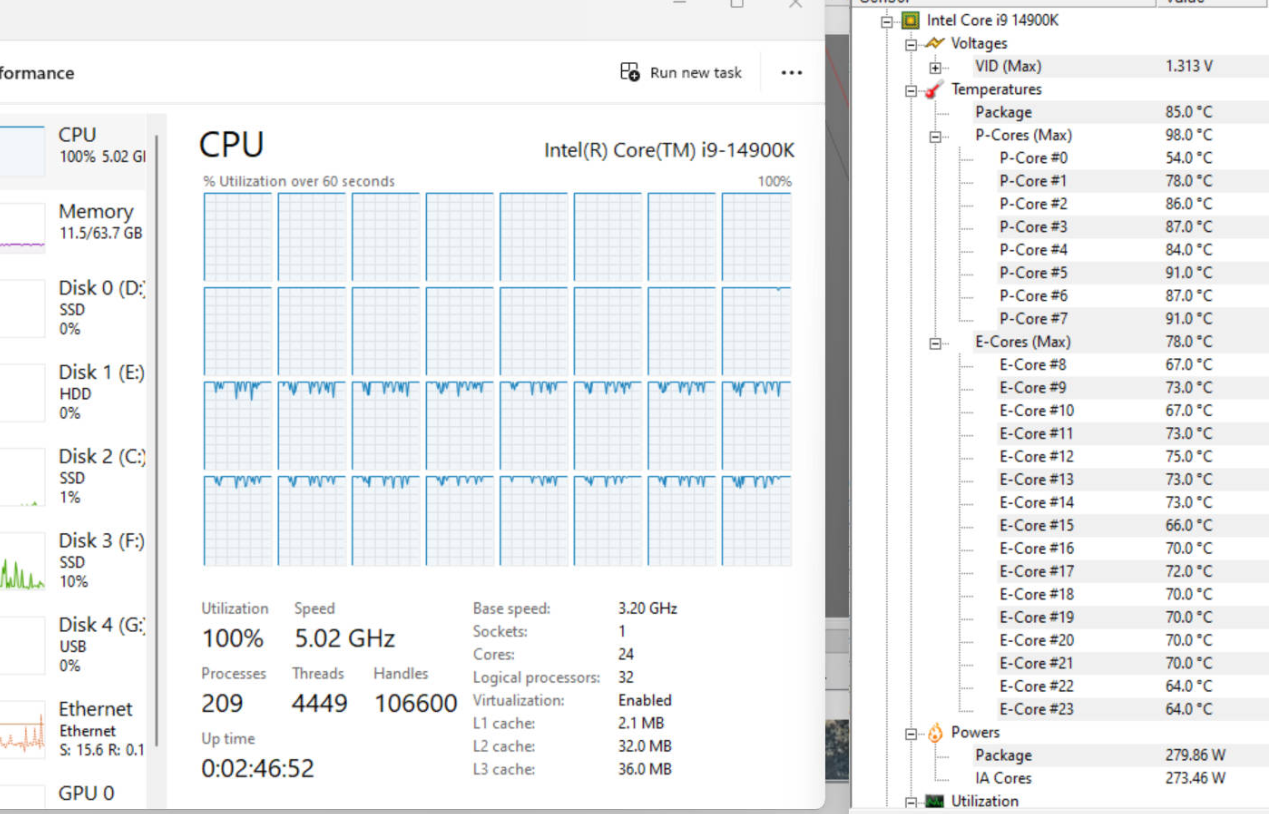The image size is (1269, 814).
Task: Click the 98.0 °C P-Cores max value
Action: pos(1188,135)
